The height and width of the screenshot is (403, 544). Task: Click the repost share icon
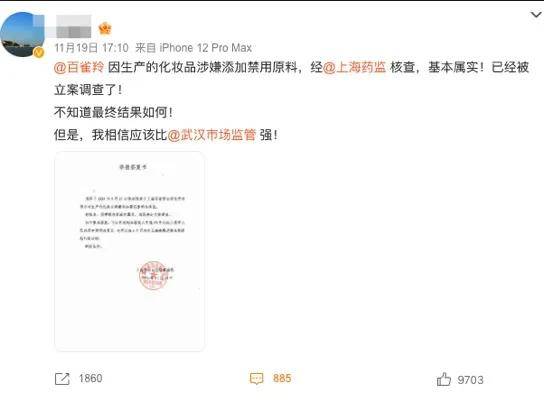pos(62,379)
